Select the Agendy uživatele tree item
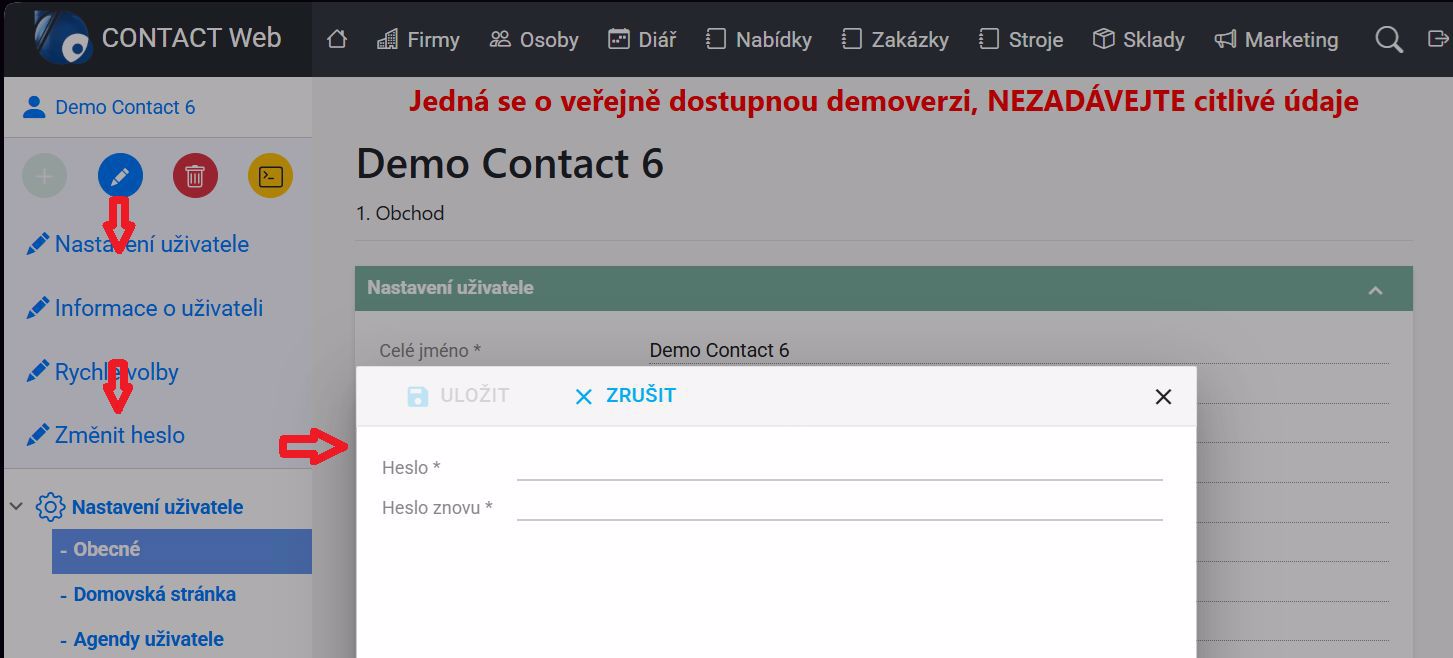Screen dimensions: 1453x658 coord(148,639)
